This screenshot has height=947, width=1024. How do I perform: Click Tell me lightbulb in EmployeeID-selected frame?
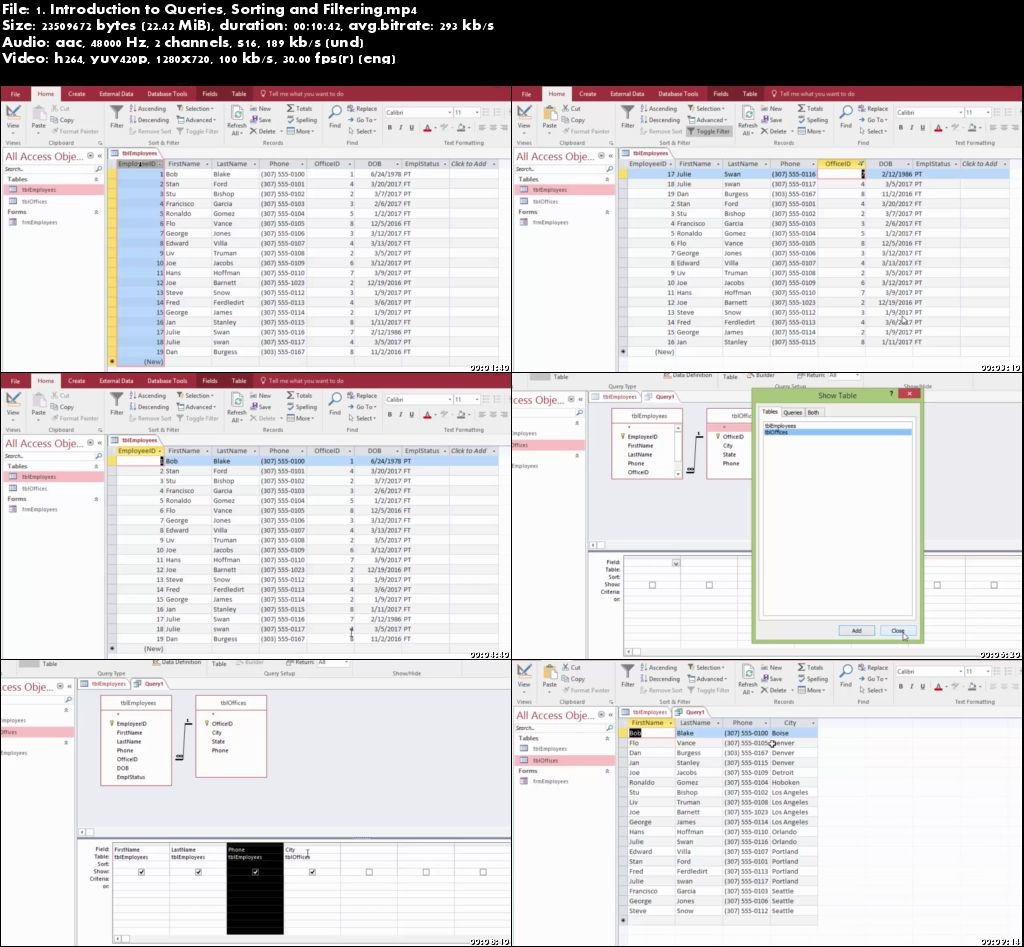pos(263,93)
